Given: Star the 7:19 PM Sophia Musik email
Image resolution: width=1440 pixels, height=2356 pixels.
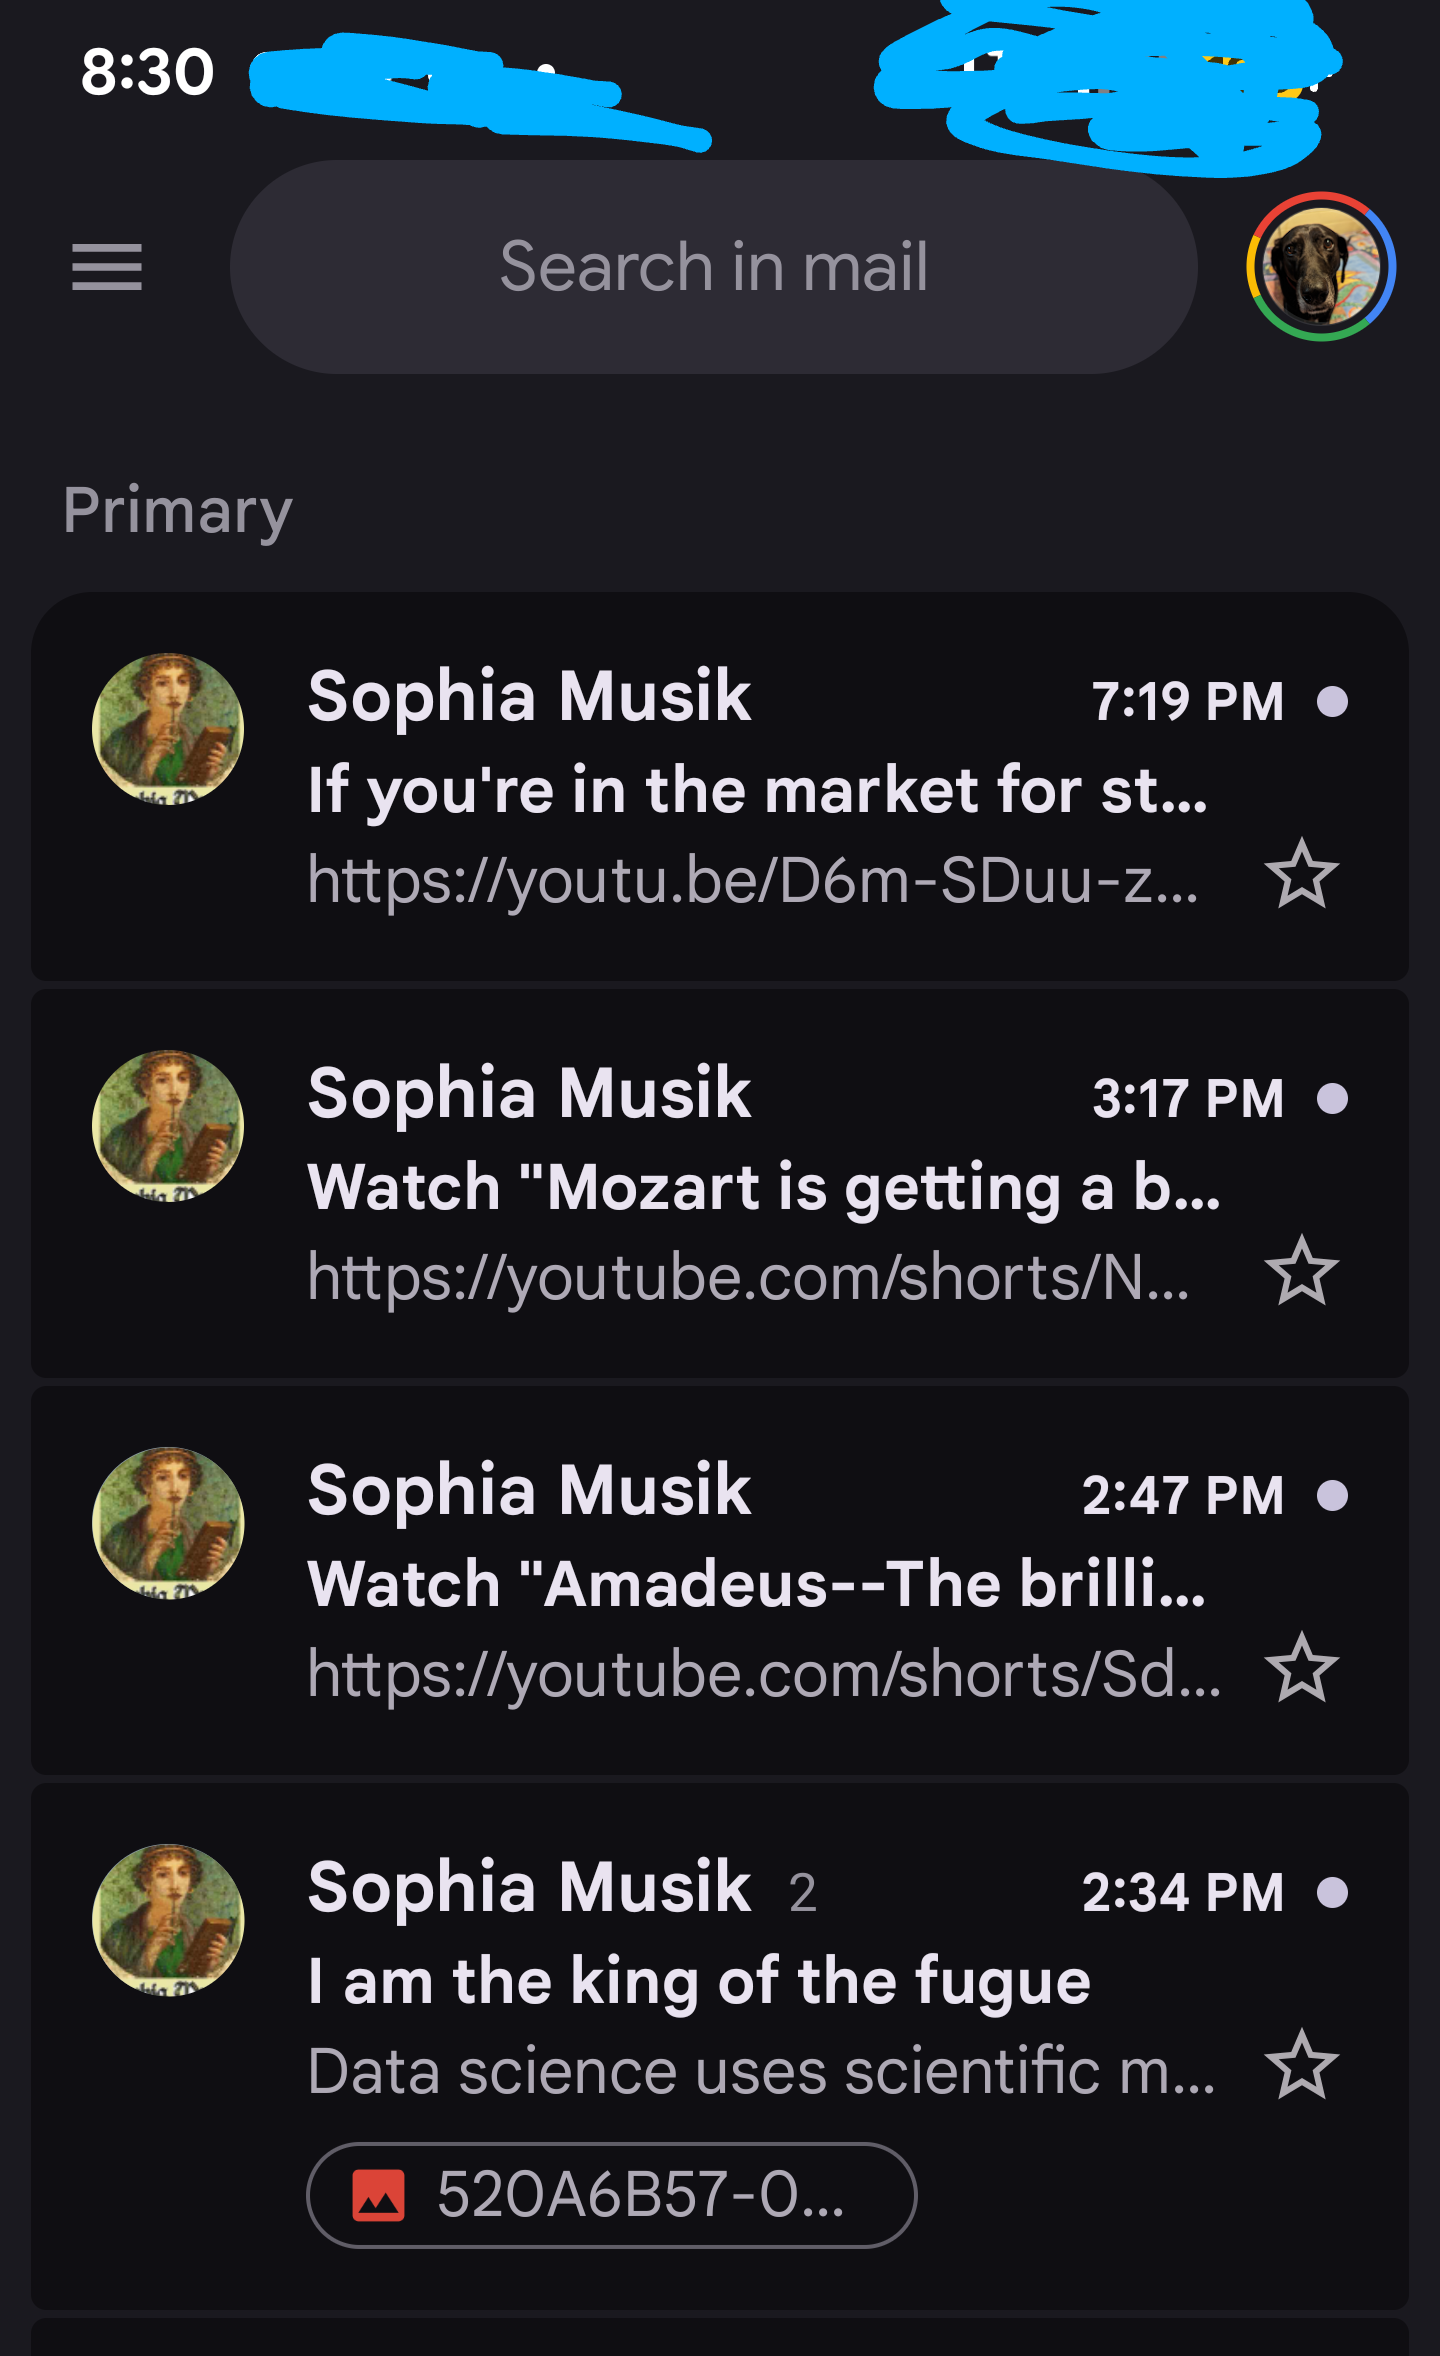Looking at the screenshot, I should point(1301,874).
